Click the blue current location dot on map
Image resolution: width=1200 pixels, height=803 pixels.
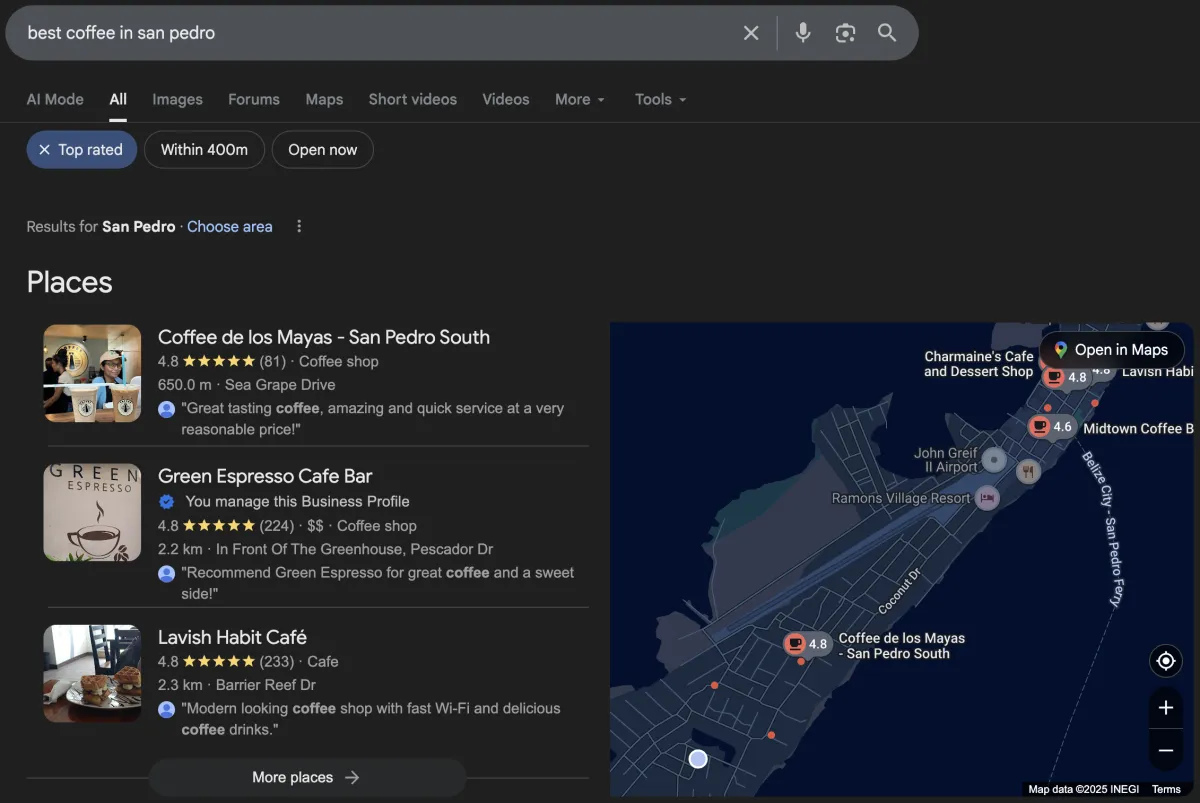(x=698, y=759)
